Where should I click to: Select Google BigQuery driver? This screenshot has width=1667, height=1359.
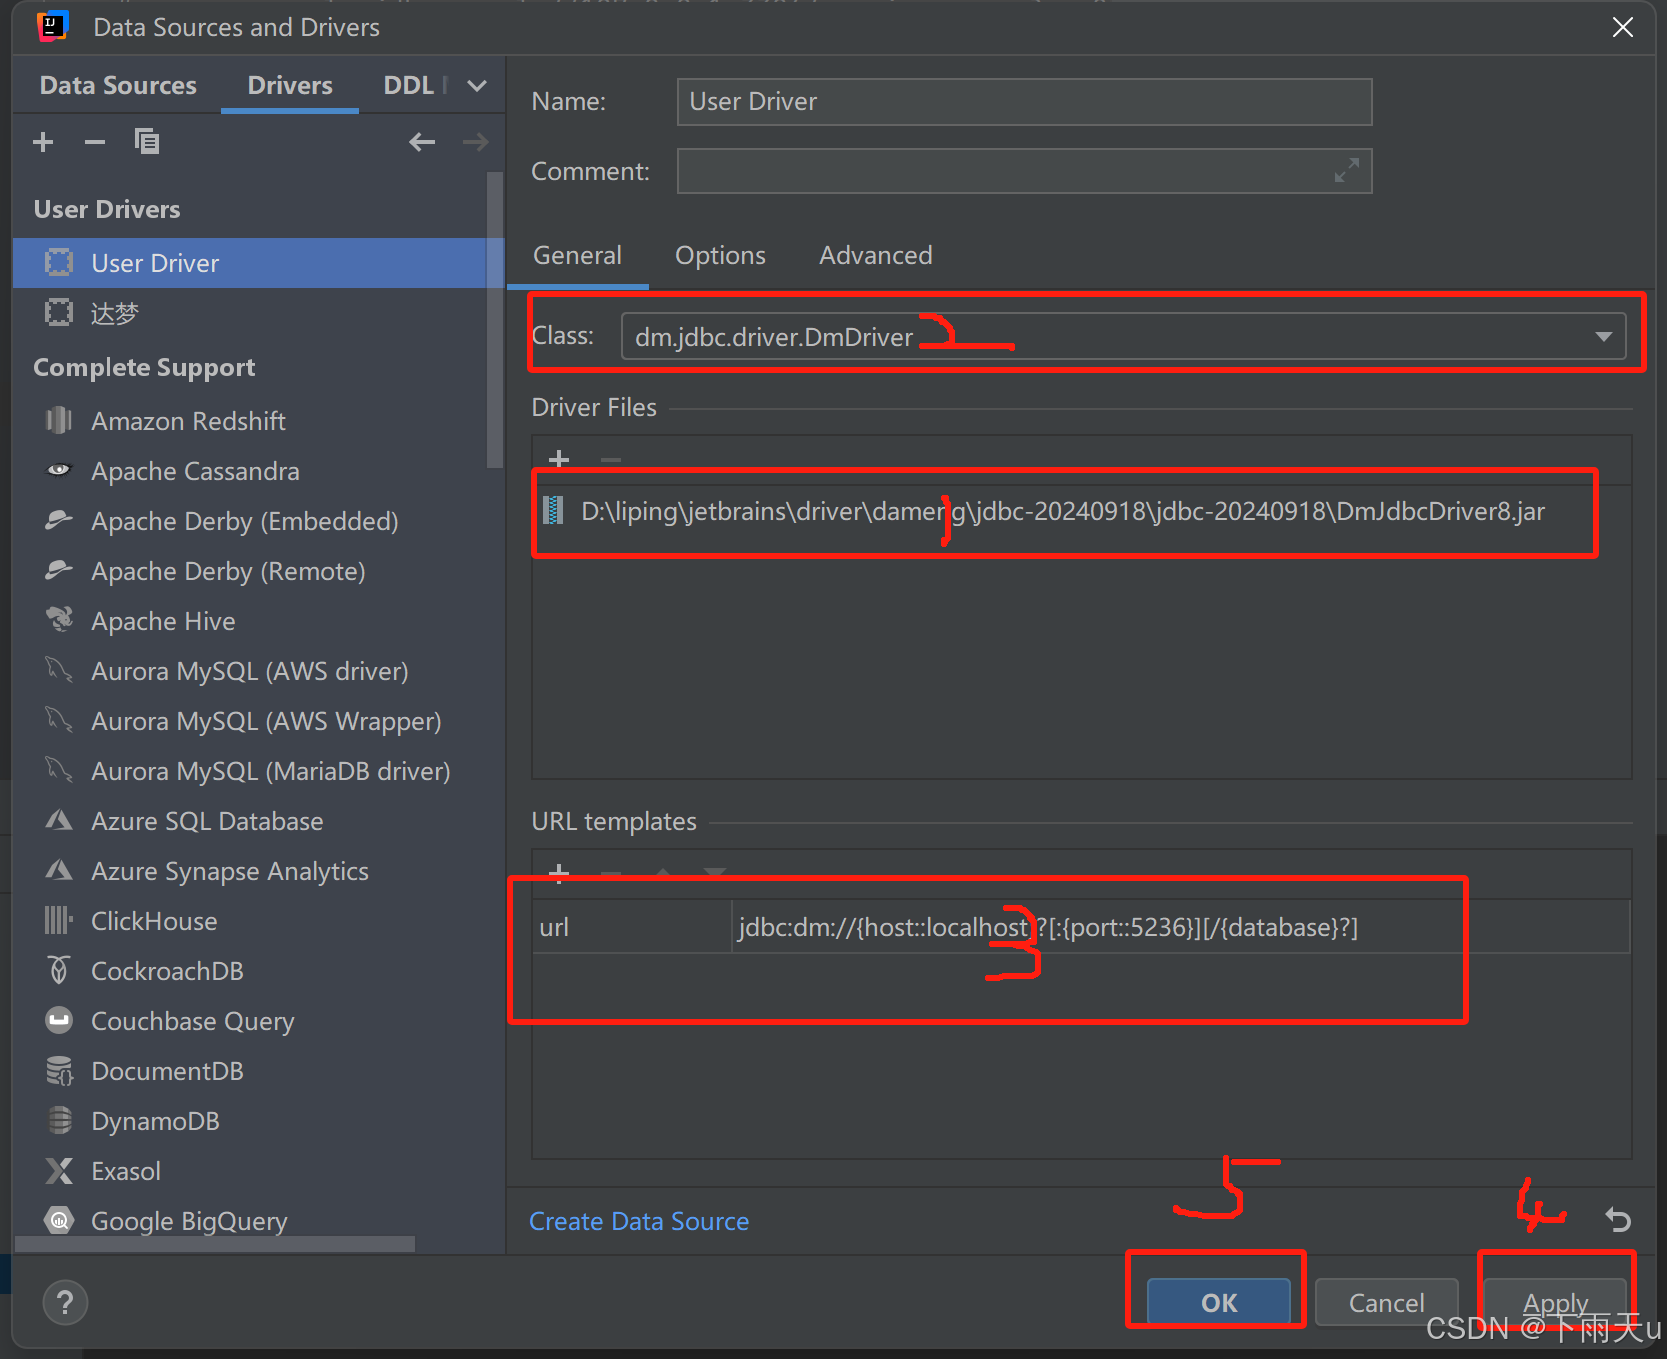click(250, 1220)
